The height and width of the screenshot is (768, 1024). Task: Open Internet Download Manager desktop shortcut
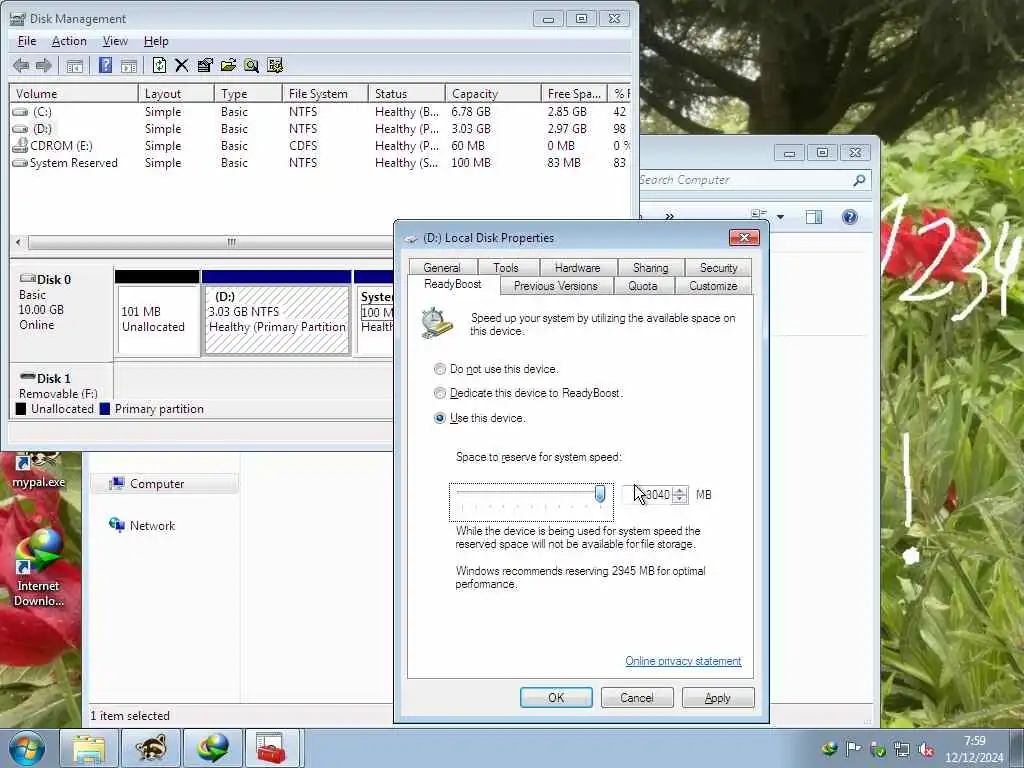(x=39, y=568)
